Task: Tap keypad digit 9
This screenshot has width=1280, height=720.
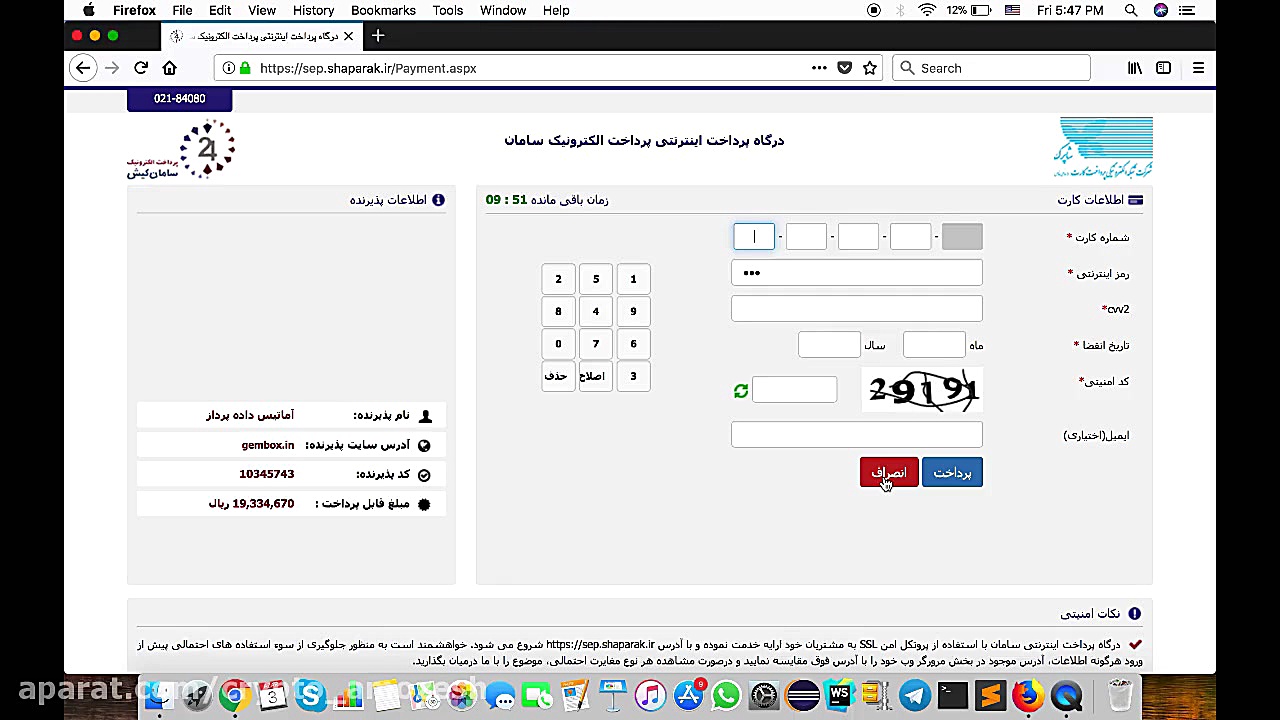Action: 633,311
